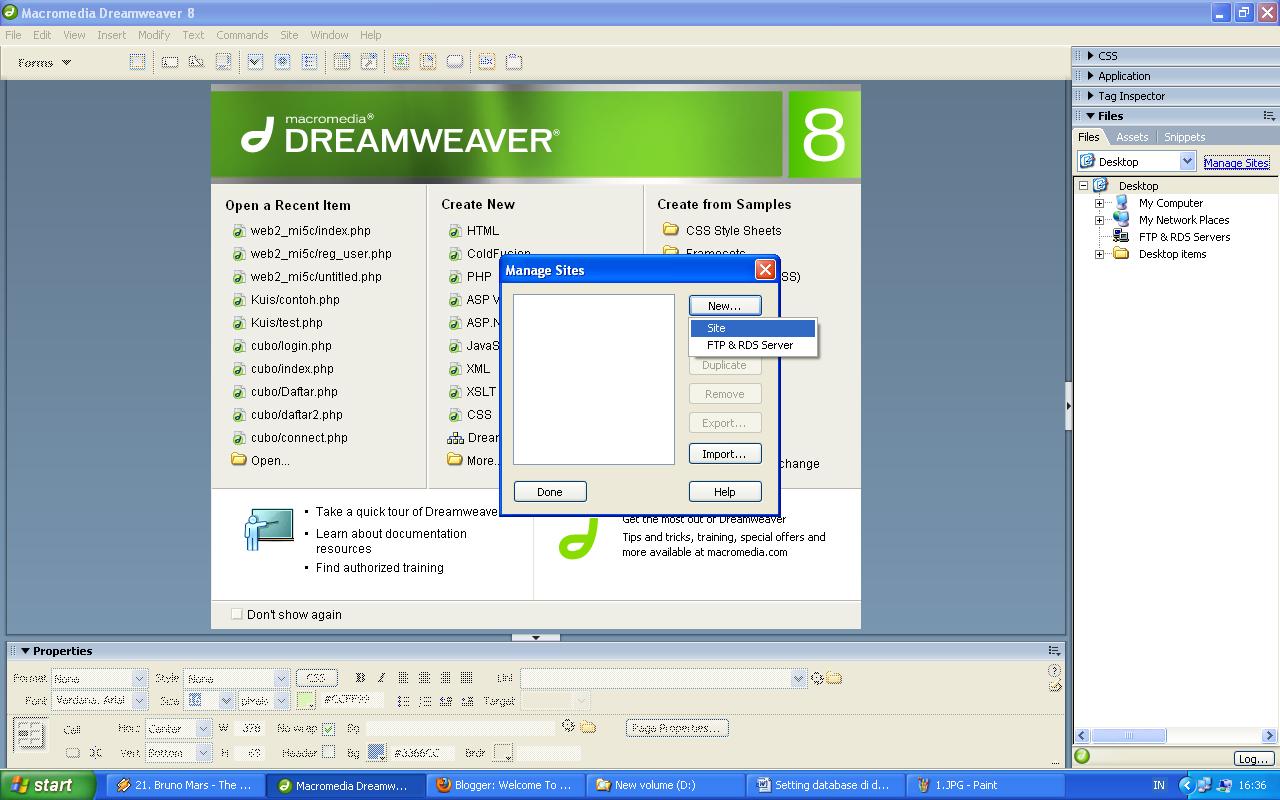Screen dimensions: 1280x800
Task: Expand the My Computer tree node
Action: click(1099, 203)
